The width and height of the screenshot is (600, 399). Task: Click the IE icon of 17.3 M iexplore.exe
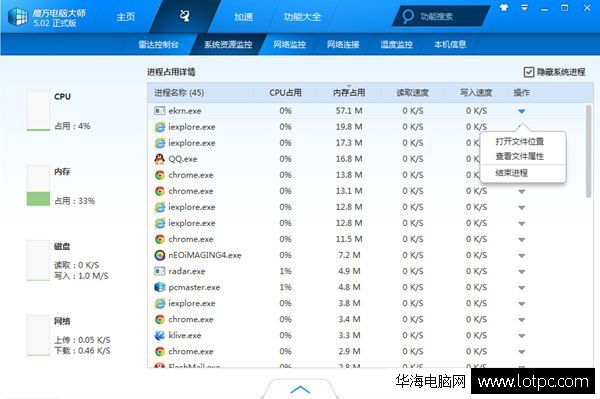click(x=160, y=143)
